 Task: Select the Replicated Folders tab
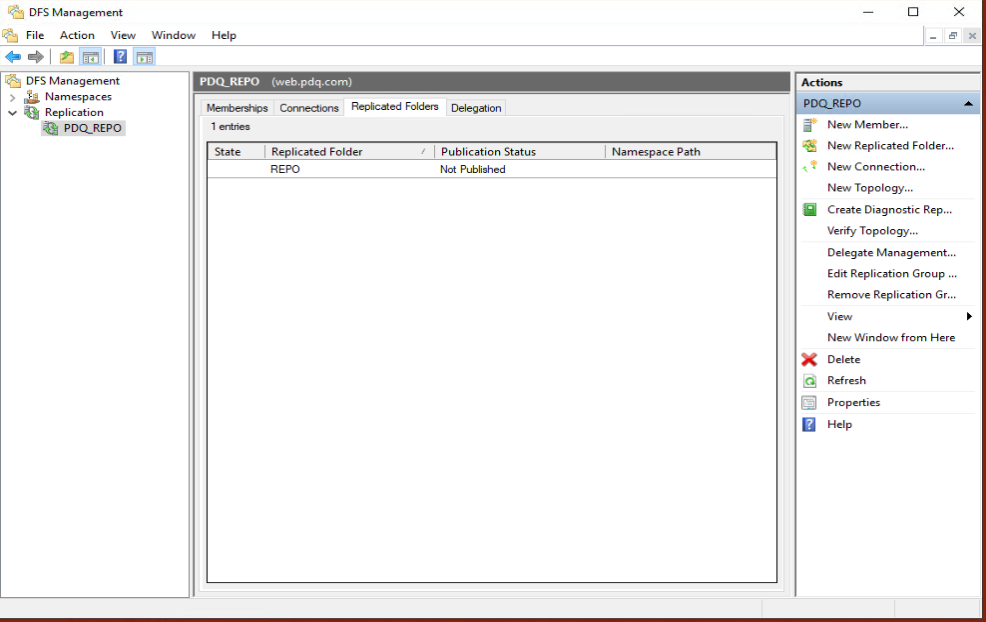(395, 106)
